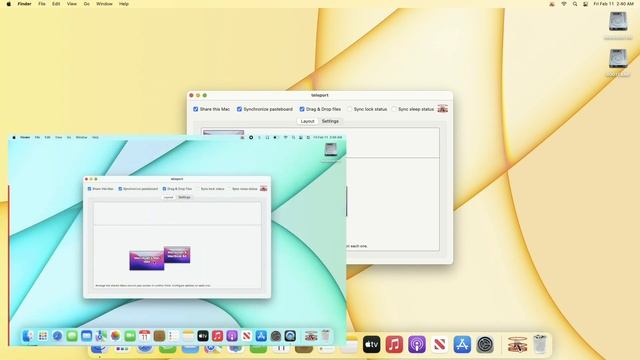The image size is (640, 360).
Task: Open Launchpad in the teal desktop dock
Action: (43, 336)
